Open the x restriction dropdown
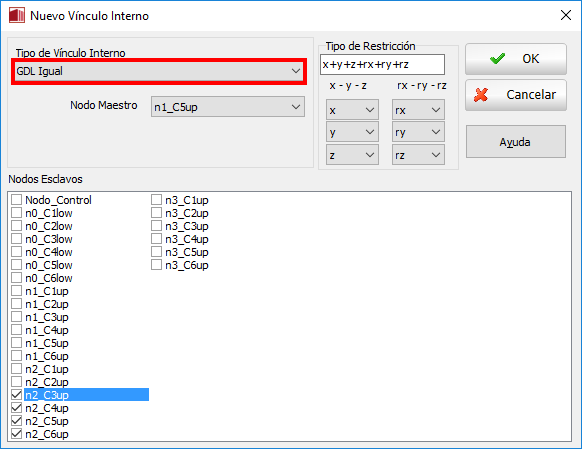582x449 pixels. tap(352, 110)
